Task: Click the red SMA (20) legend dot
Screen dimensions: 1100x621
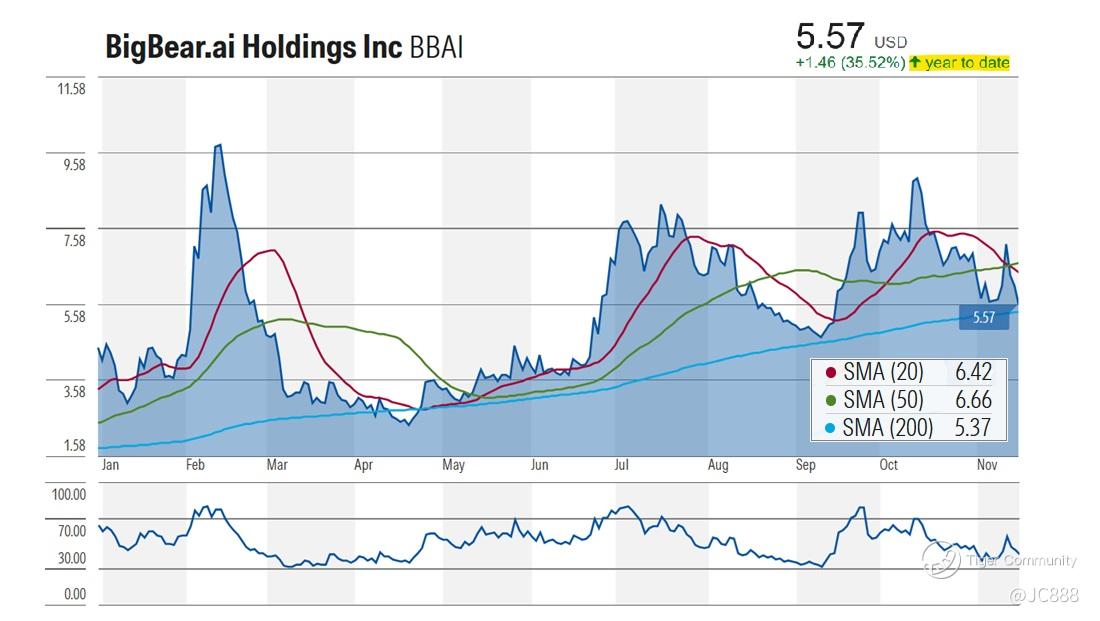Action: coord(831,373)
